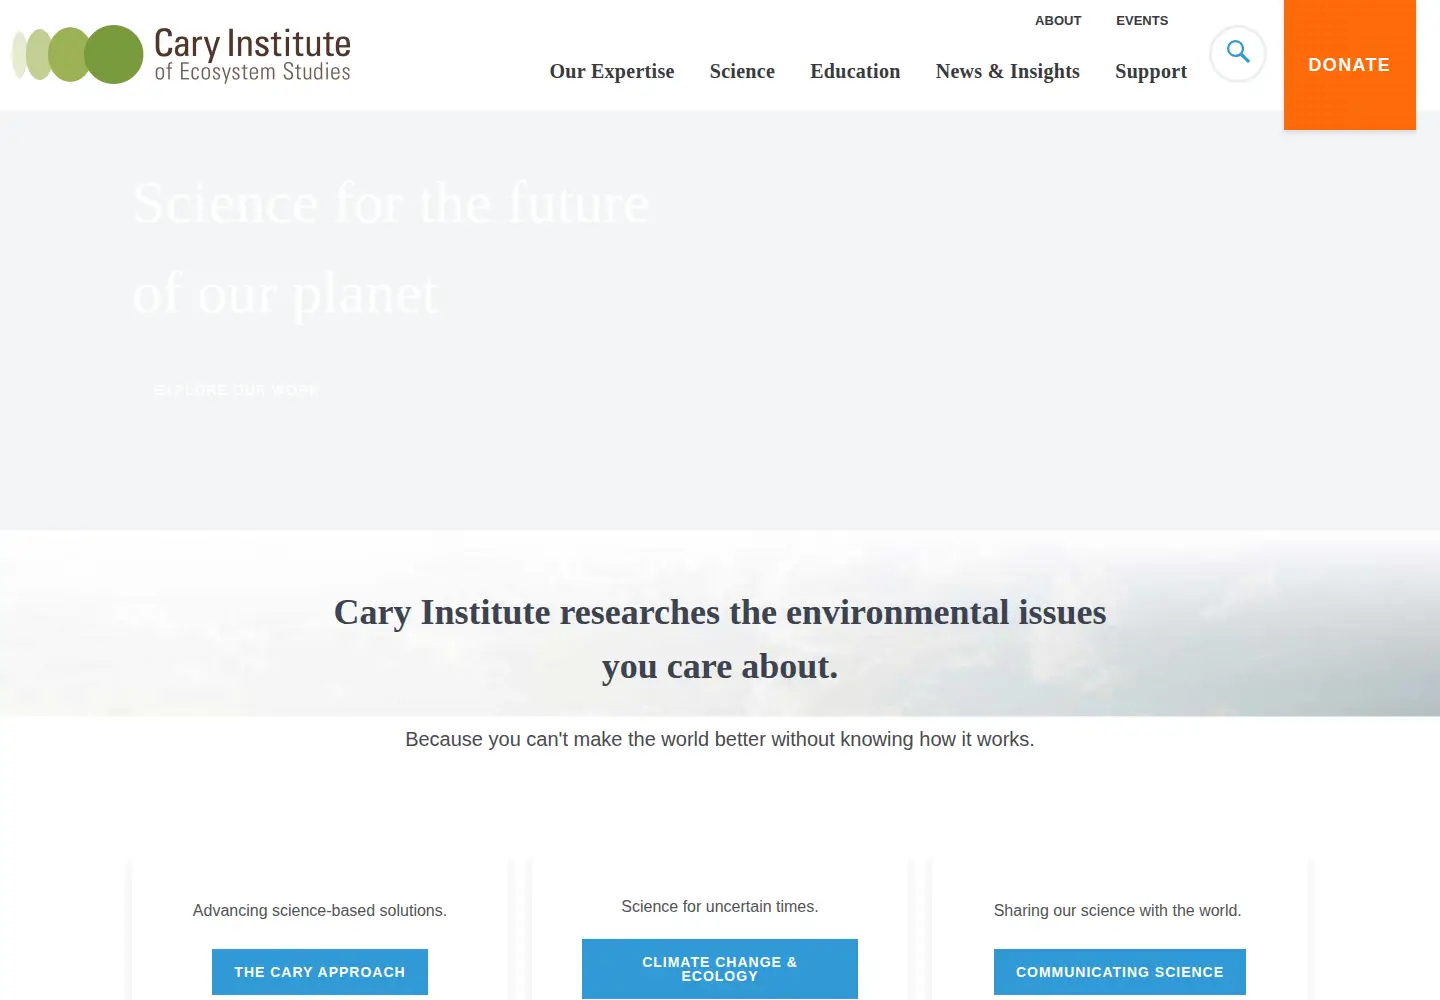Click the magnifying glass search icon

point(1238,53)
